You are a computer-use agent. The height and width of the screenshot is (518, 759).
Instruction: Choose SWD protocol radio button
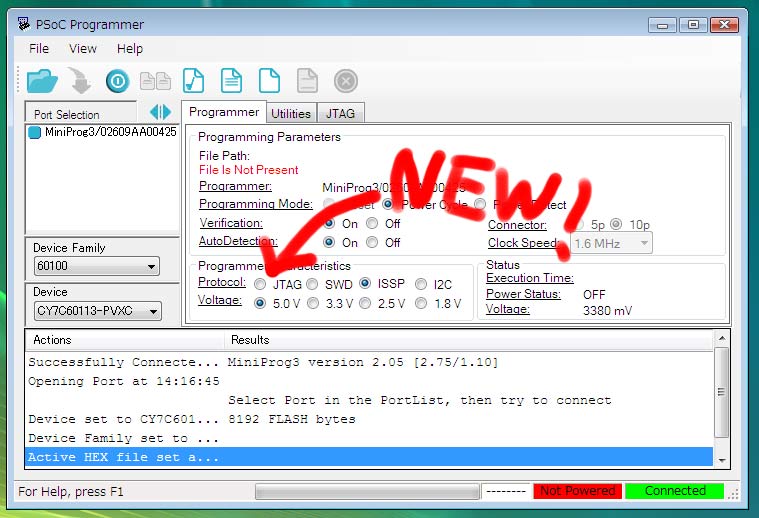click(312, 284)
